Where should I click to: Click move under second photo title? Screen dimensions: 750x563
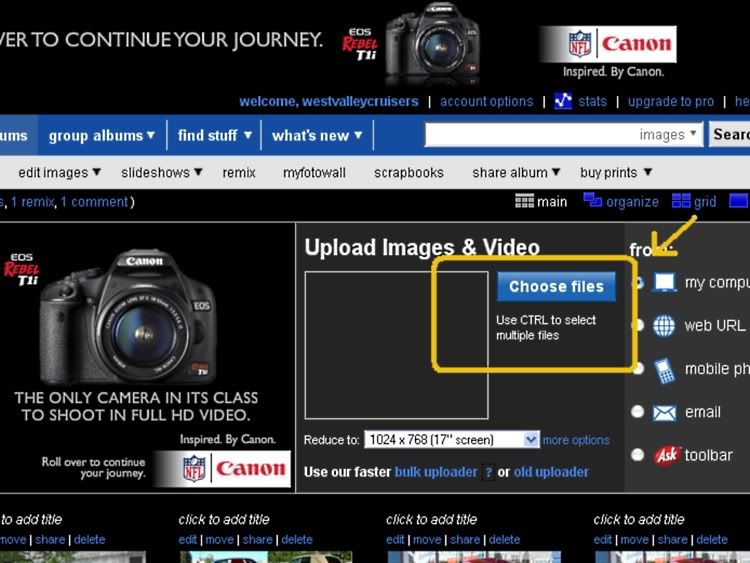(220, 540)
